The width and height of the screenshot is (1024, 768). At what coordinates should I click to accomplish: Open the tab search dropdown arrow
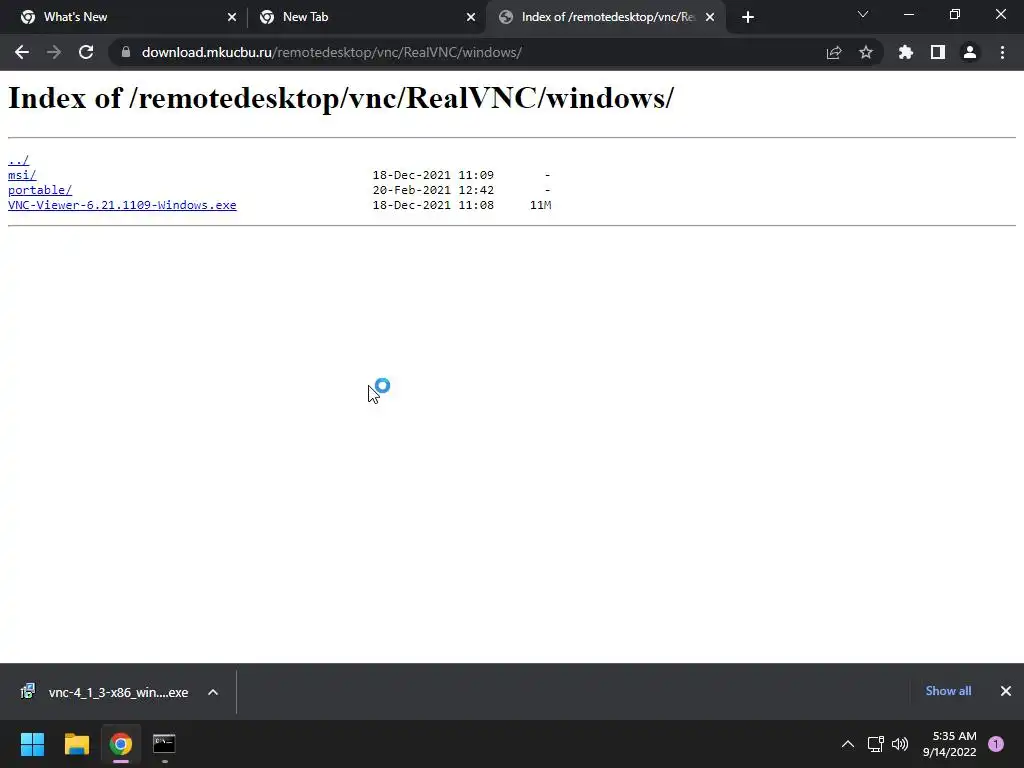[863, 14]
